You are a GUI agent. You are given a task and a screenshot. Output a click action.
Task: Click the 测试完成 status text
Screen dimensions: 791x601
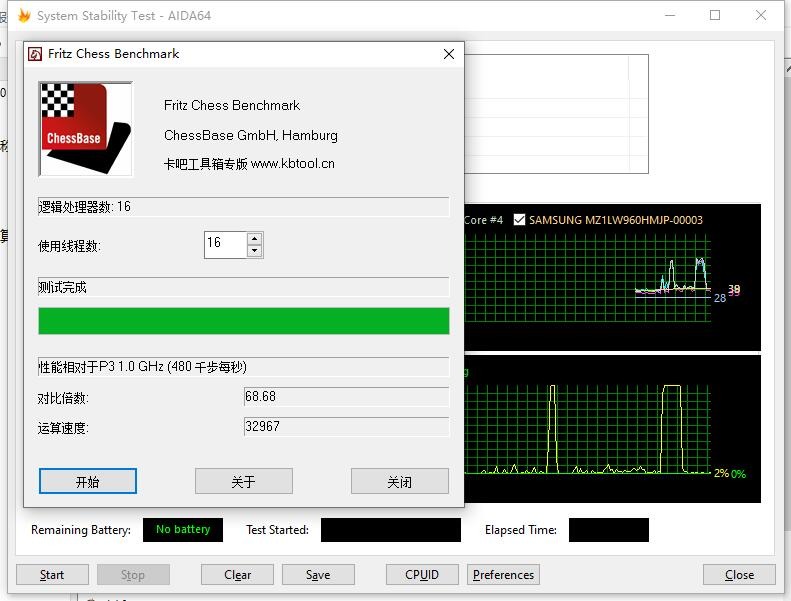click(x=63, y=287)
